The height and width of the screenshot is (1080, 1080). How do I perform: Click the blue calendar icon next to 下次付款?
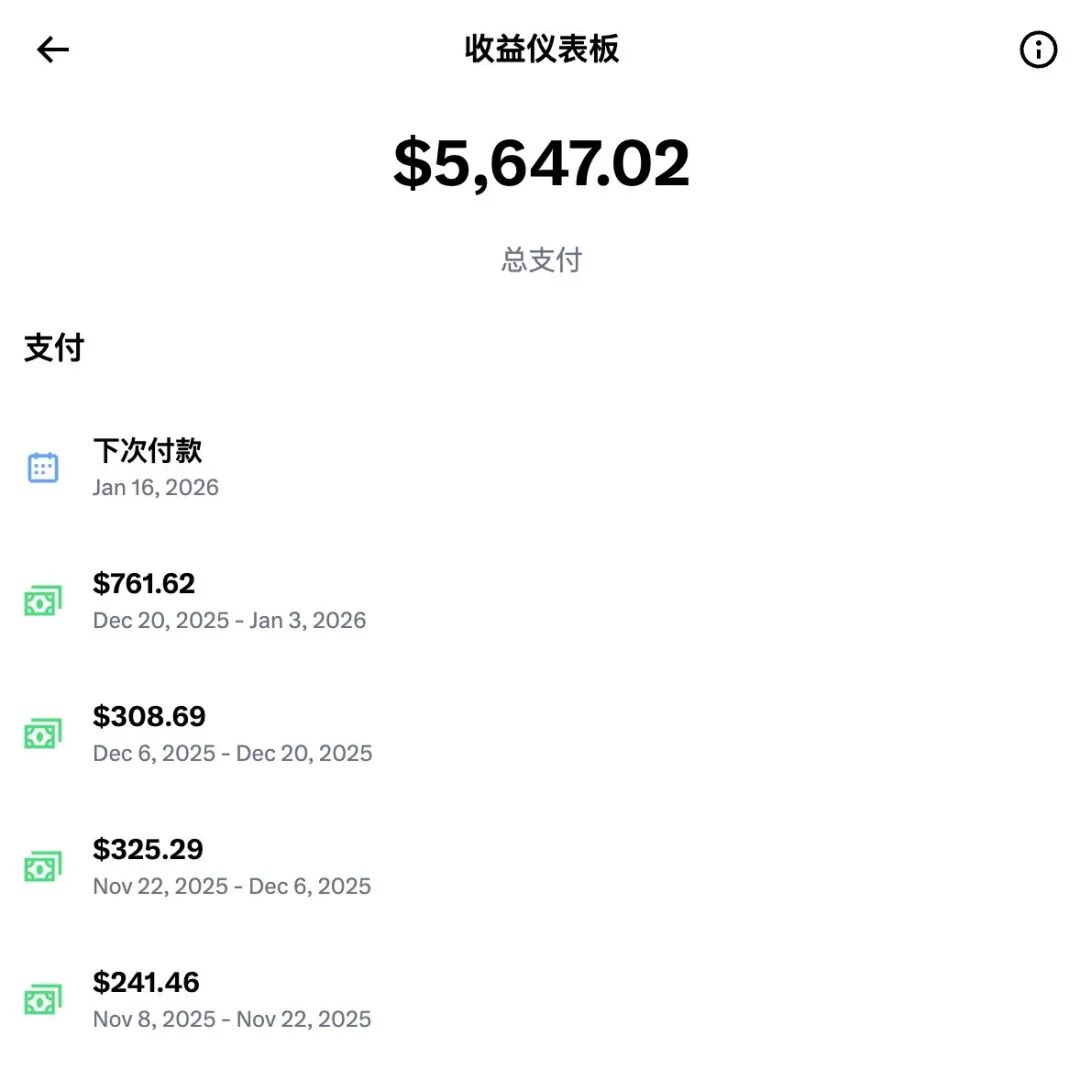(x=41, y=467)
